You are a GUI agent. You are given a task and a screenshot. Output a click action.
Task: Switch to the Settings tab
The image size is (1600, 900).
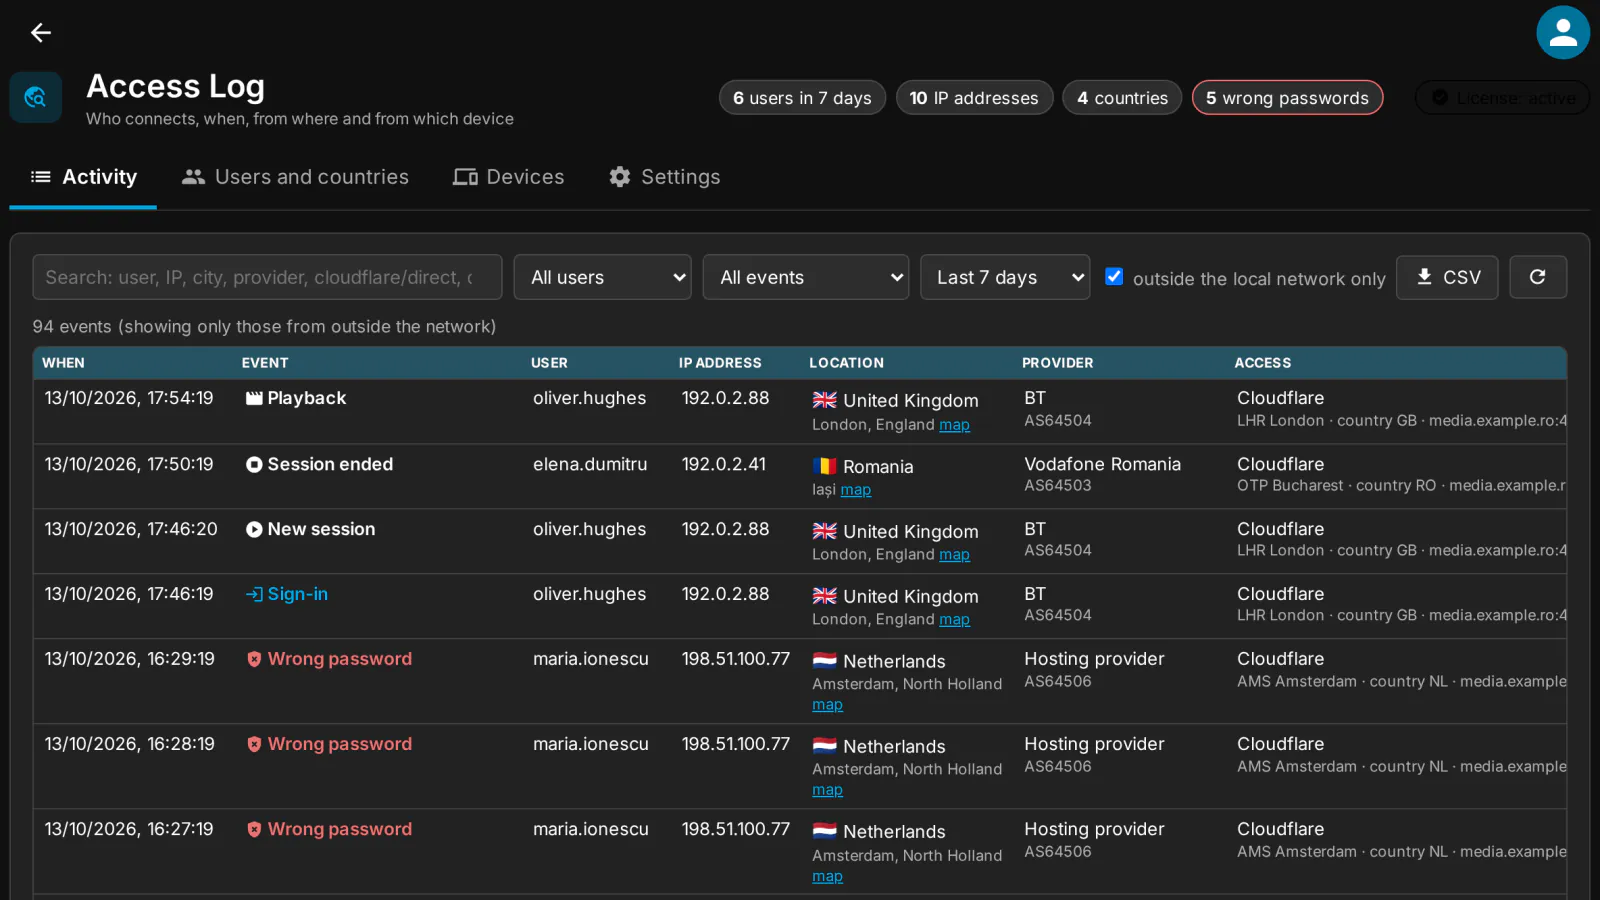point(665,177)
